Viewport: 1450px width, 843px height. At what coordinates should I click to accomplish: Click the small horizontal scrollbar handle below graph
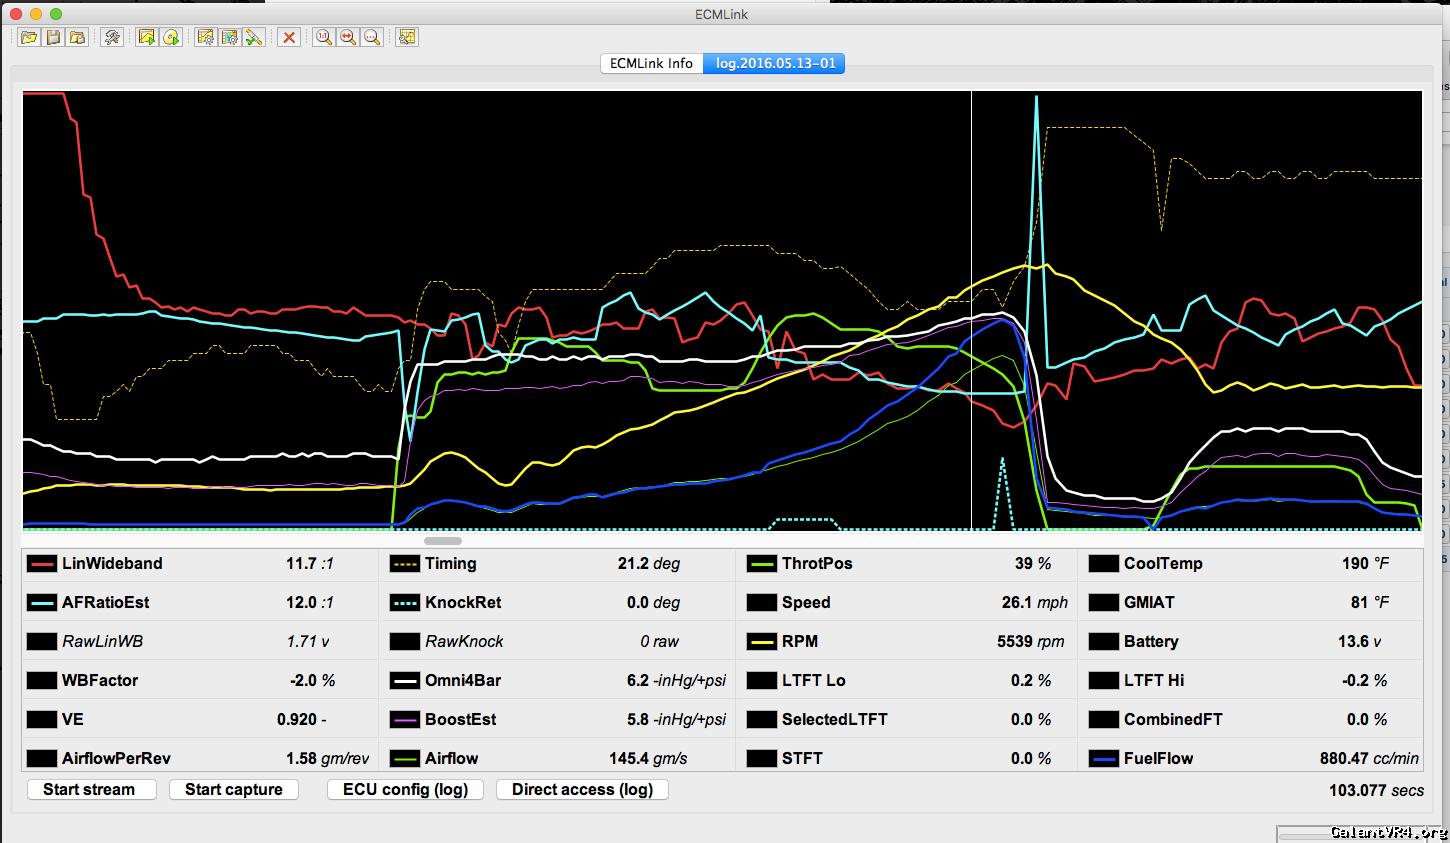[443, 541]
